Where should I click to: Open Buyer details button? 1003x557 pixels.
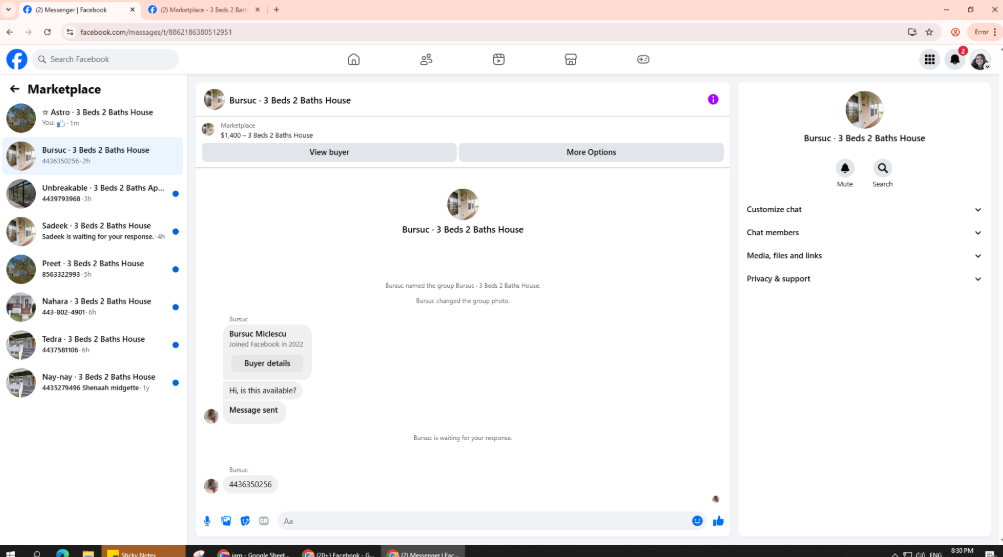pos(267,363)
